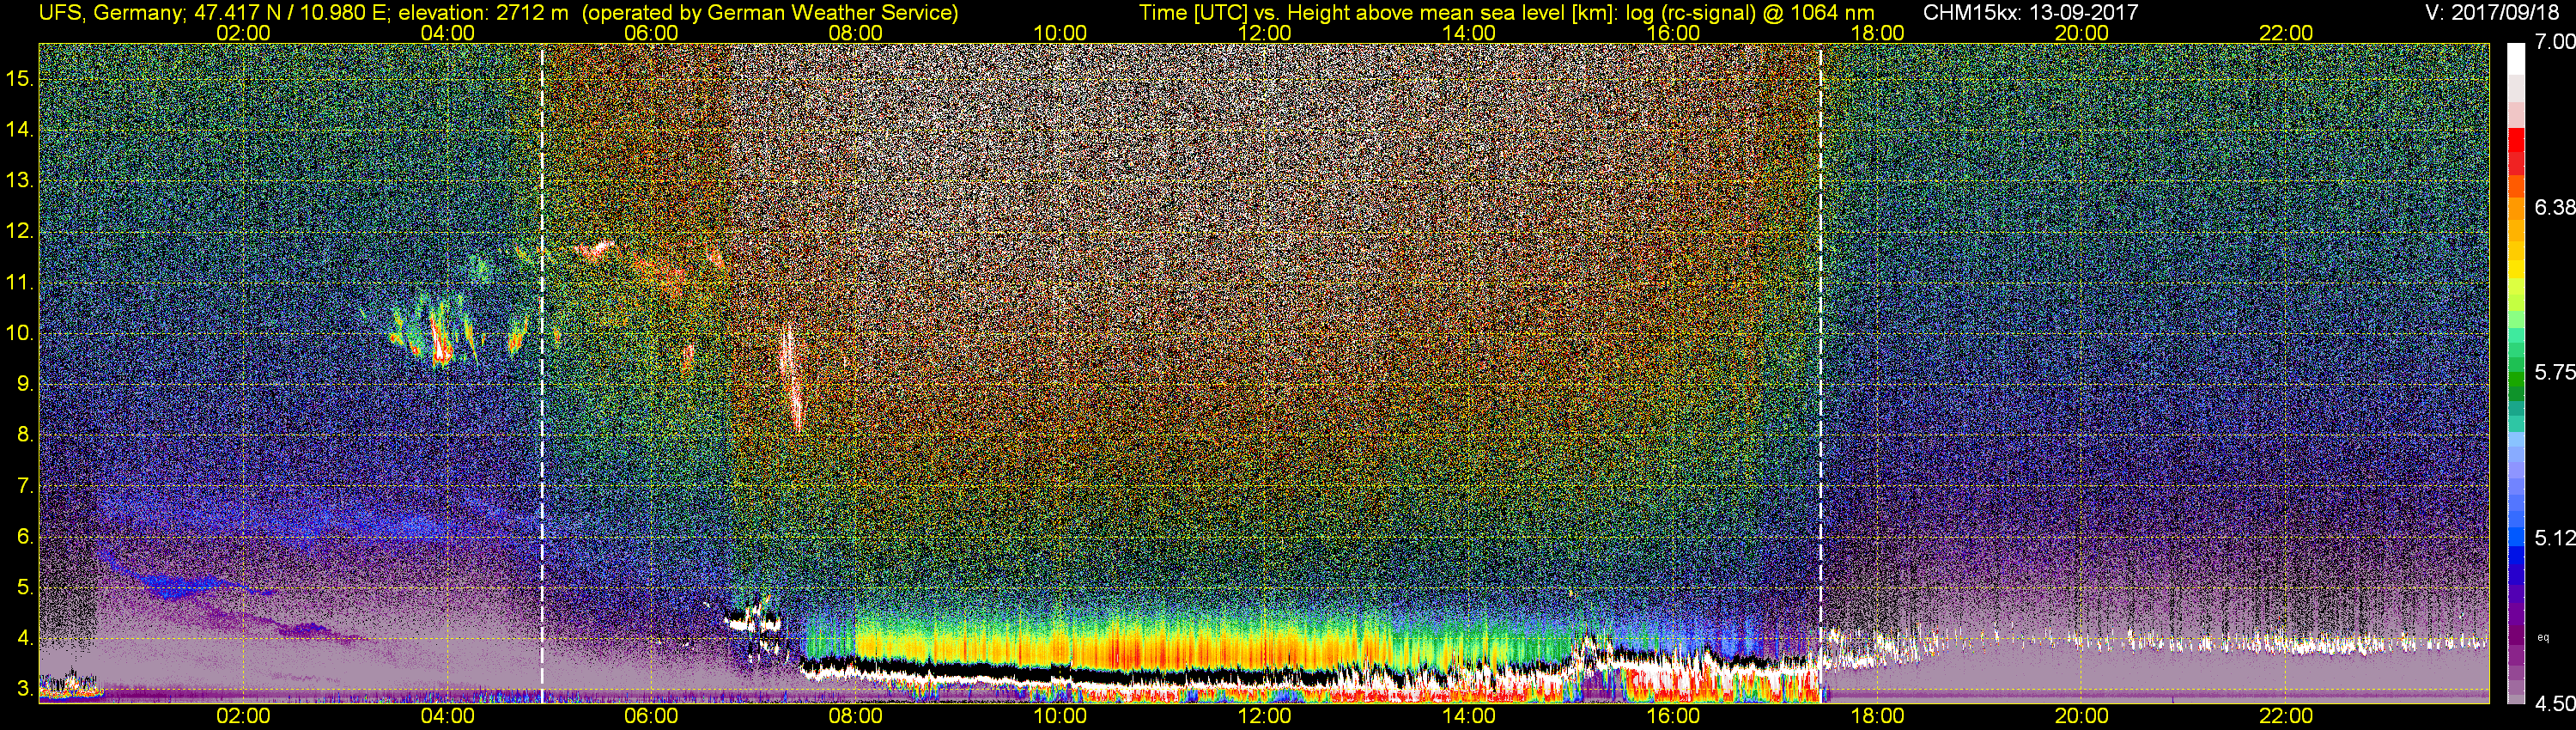Image resolution: width=2576 pixels, height=730 pixels.
Task: Click the 6 km height axis label
Action: point(25,536)
